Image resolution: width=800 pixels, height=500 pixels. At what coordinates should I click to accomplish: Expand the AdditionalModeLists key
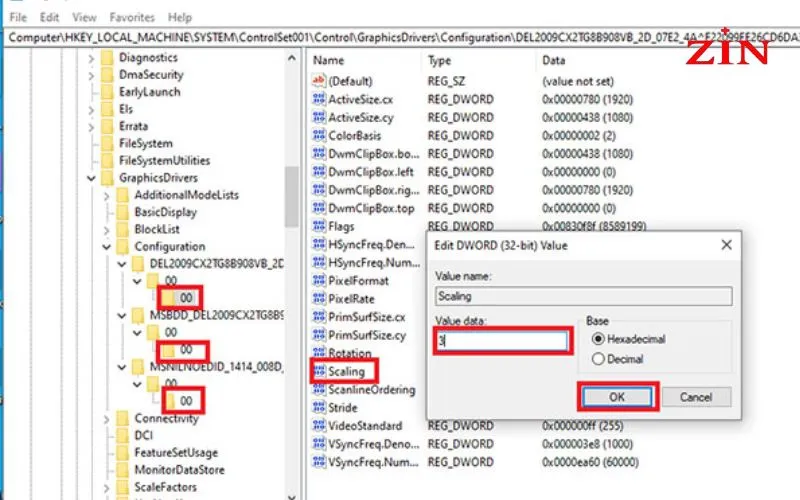point(107,195)
